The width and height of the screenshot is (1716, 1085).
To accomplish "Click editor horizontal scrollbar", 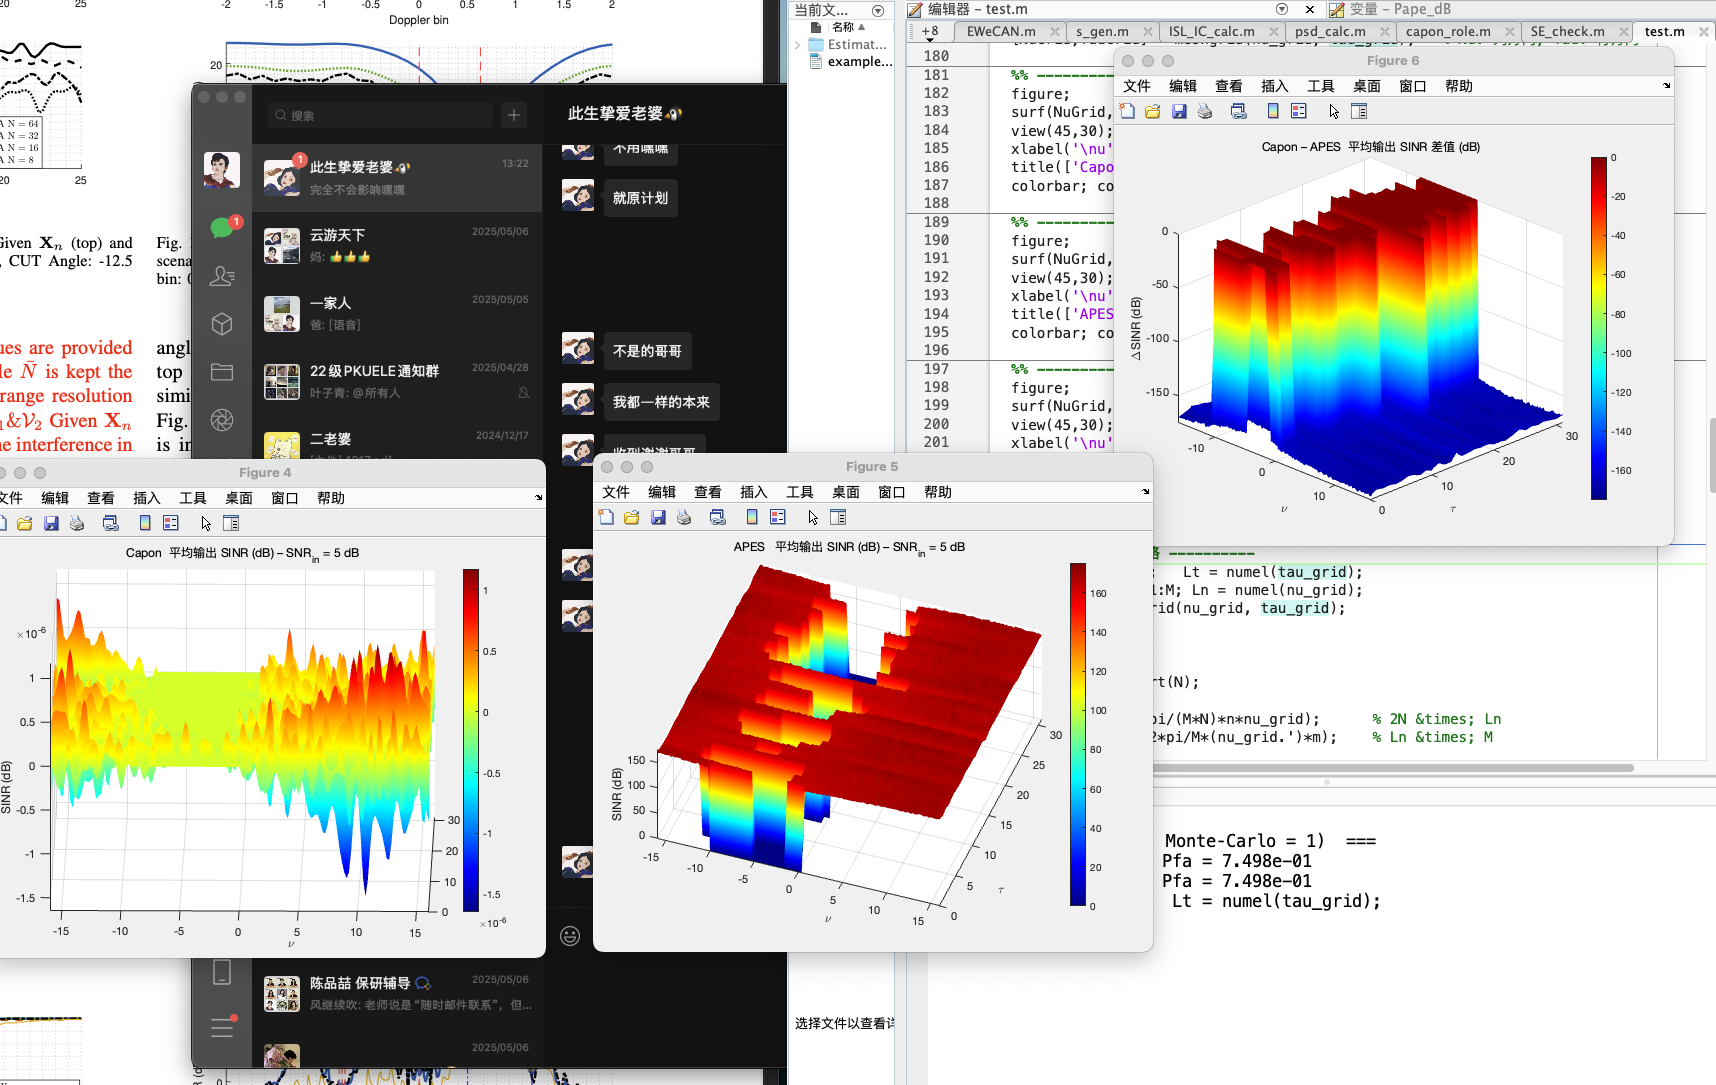I will point(1393,768).
